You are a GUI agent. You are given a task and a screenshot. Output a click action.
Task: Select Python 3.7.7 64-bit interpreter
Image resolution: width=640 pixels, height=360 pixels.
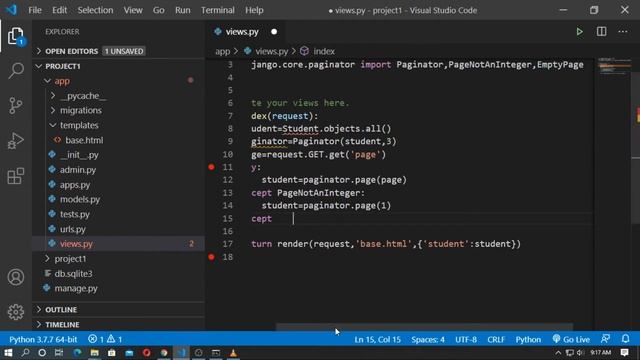pyautogui.click(x=43, y=339)
